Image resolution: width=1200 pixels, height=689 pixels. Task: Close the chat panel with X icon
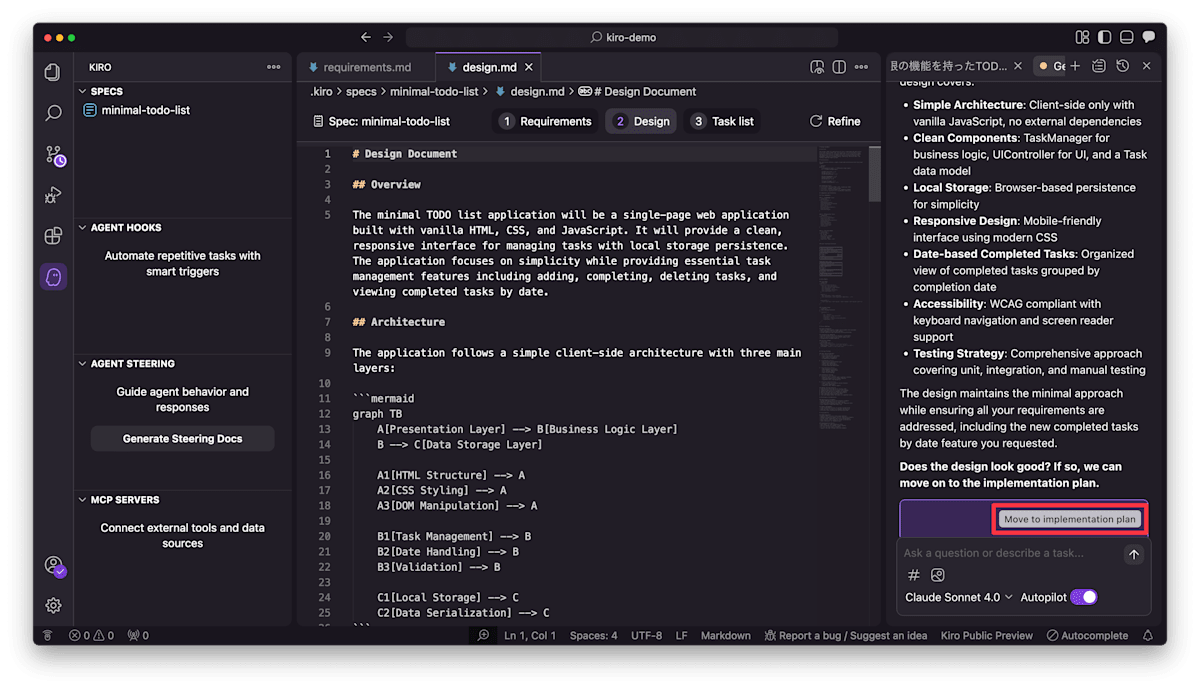coord(1146,66)
